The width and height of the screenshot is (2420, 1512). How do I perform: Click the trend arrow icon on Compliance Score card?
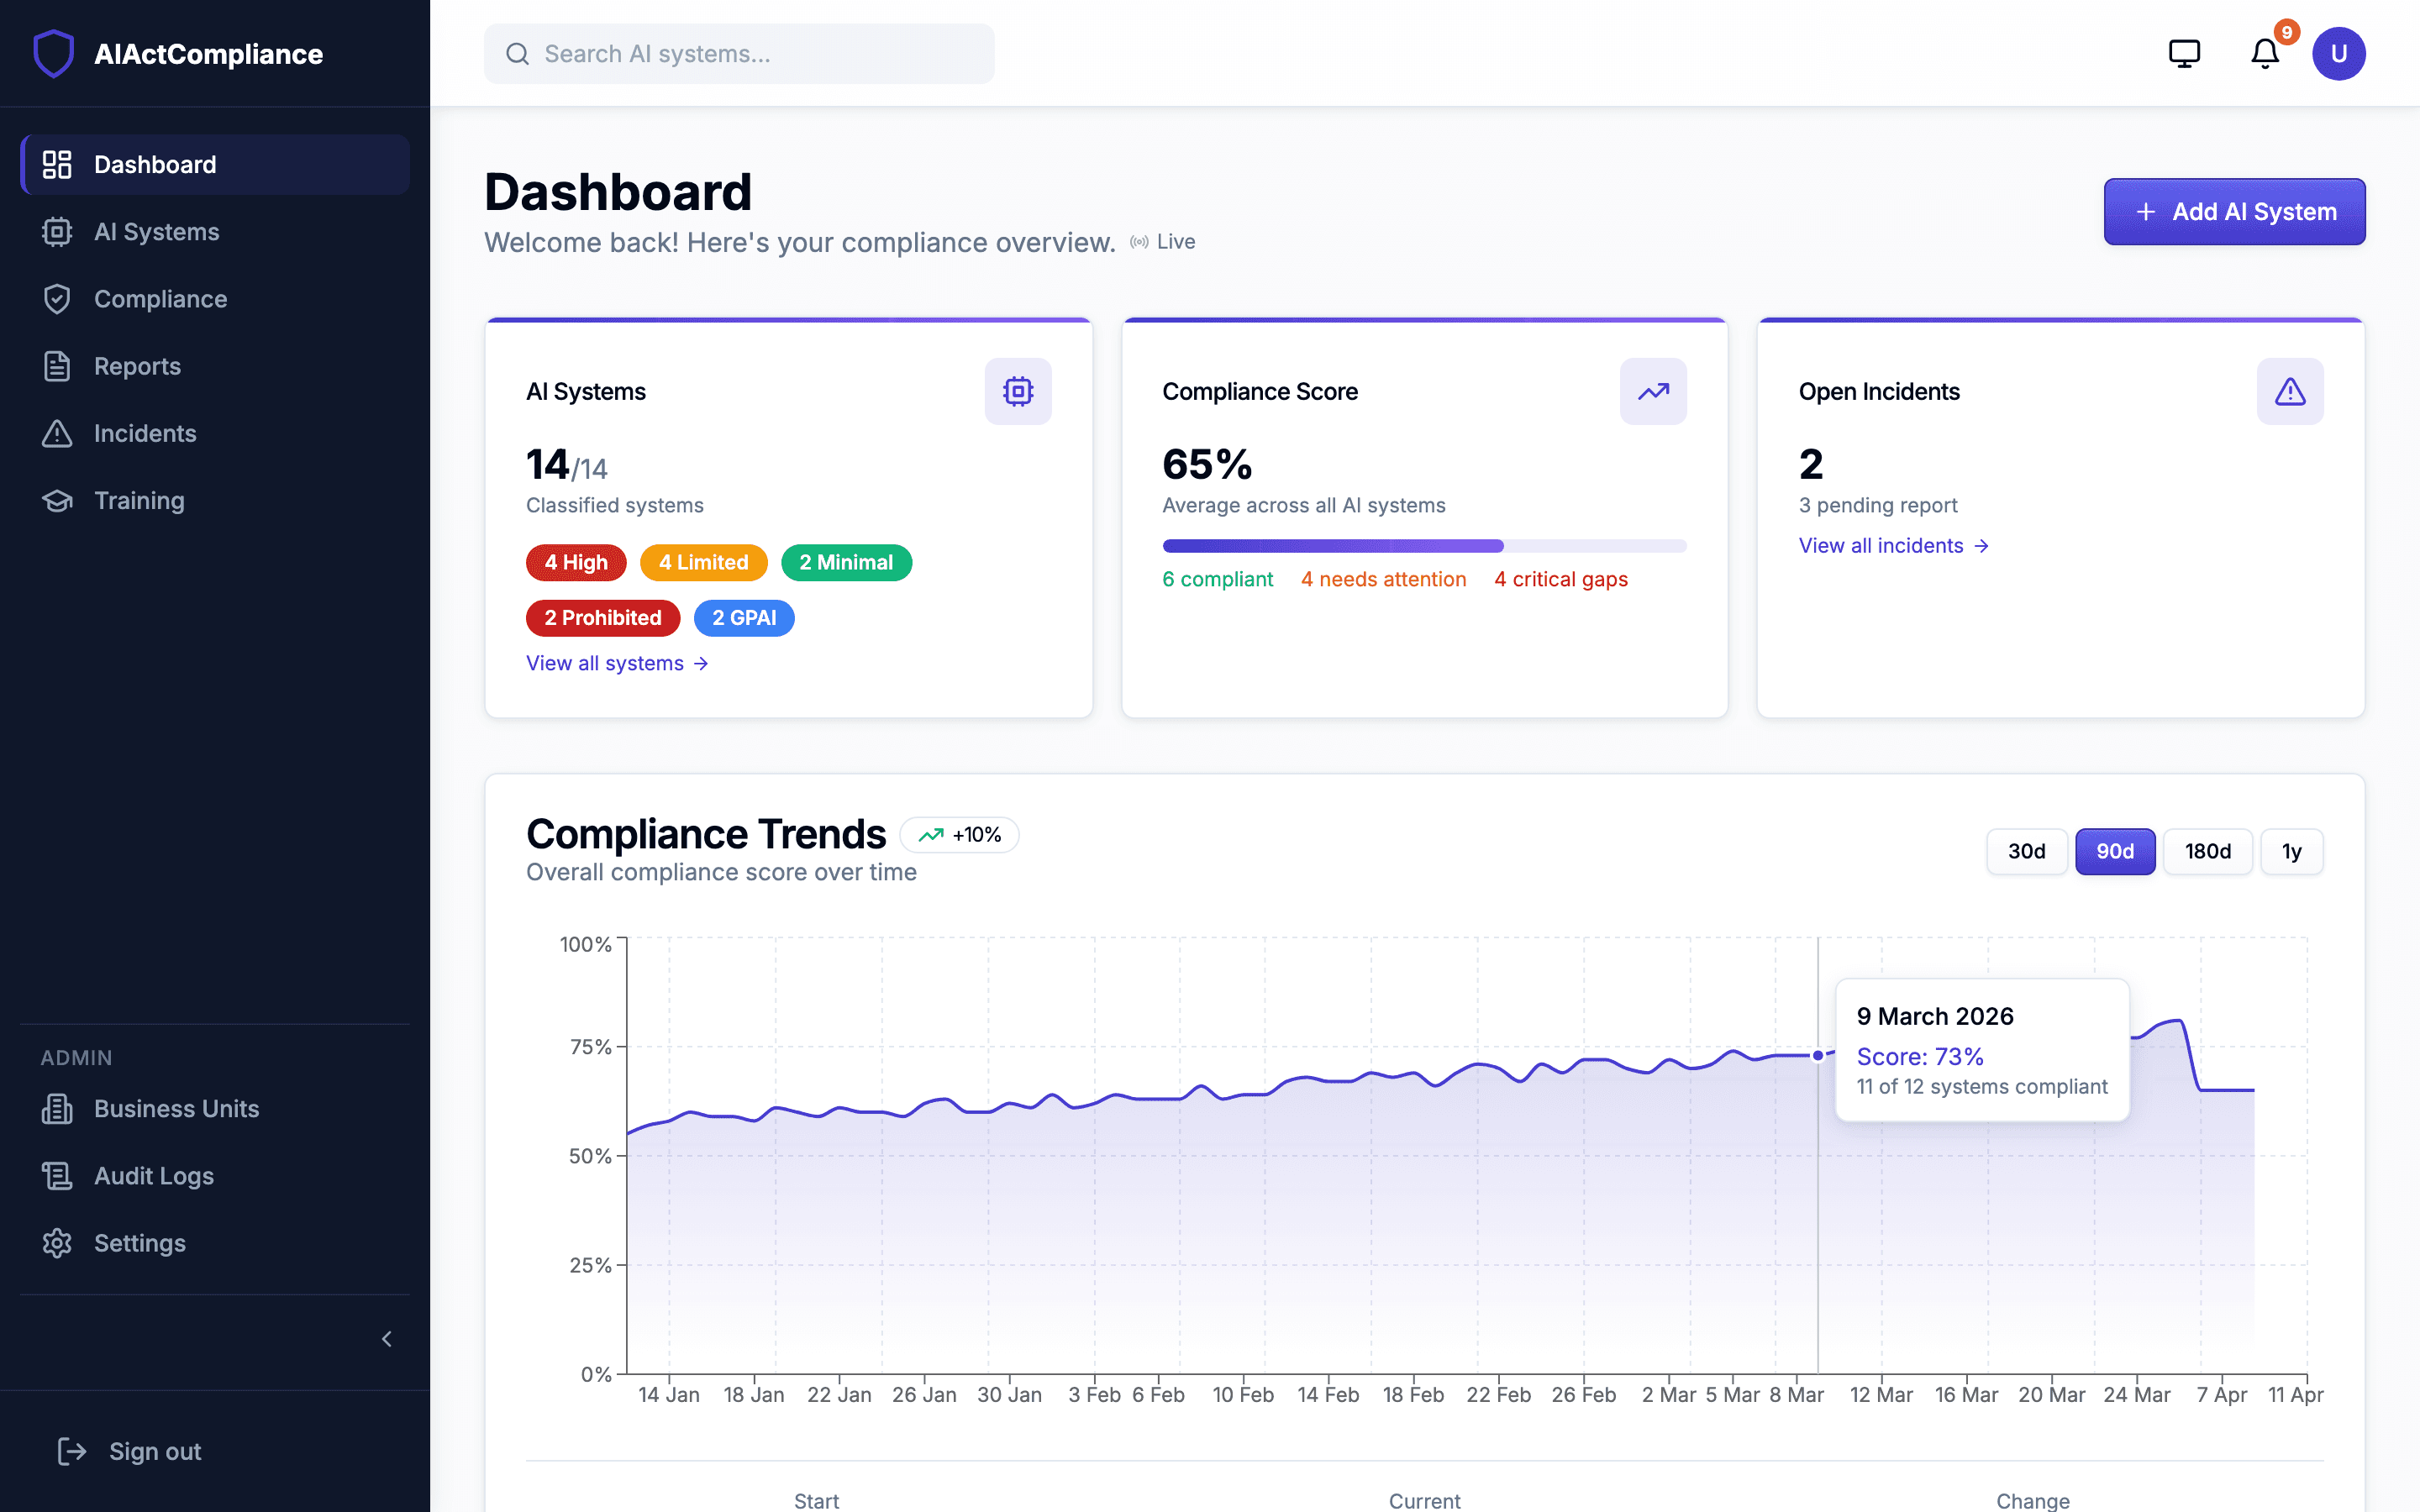(x=1653, y=391)
